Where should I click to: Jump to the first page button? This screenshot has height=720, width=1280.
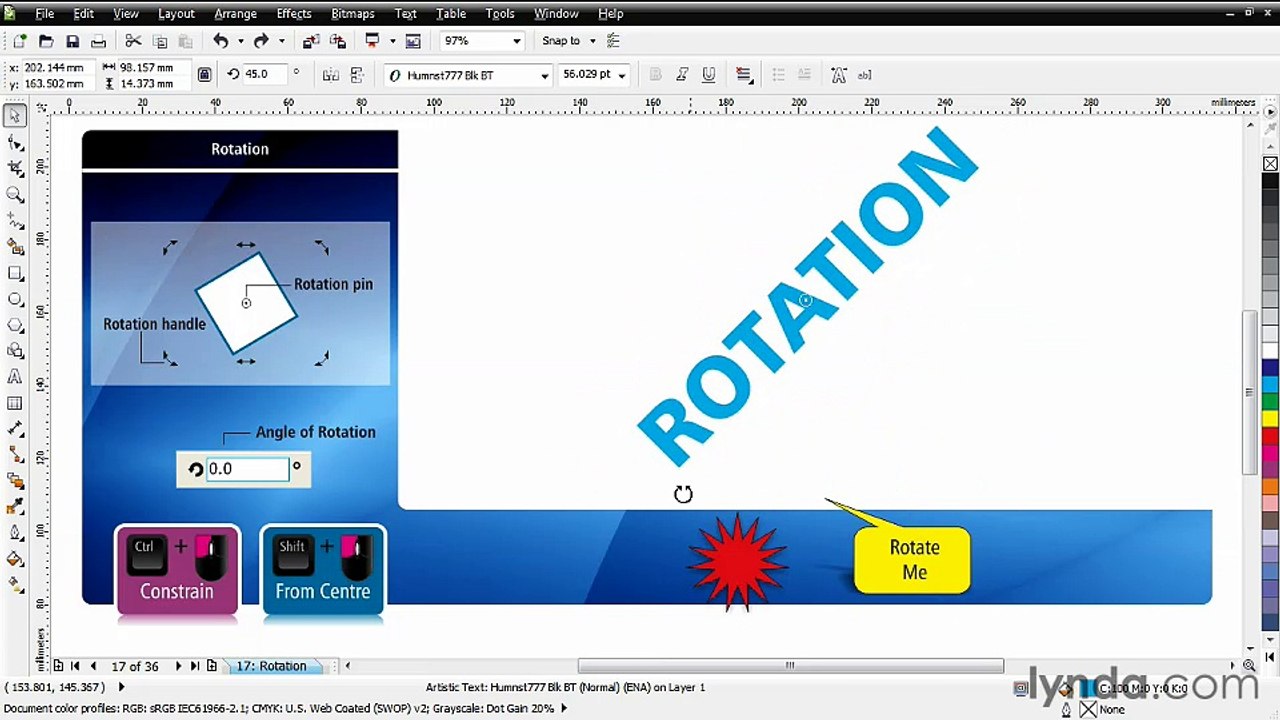point(76,666)
